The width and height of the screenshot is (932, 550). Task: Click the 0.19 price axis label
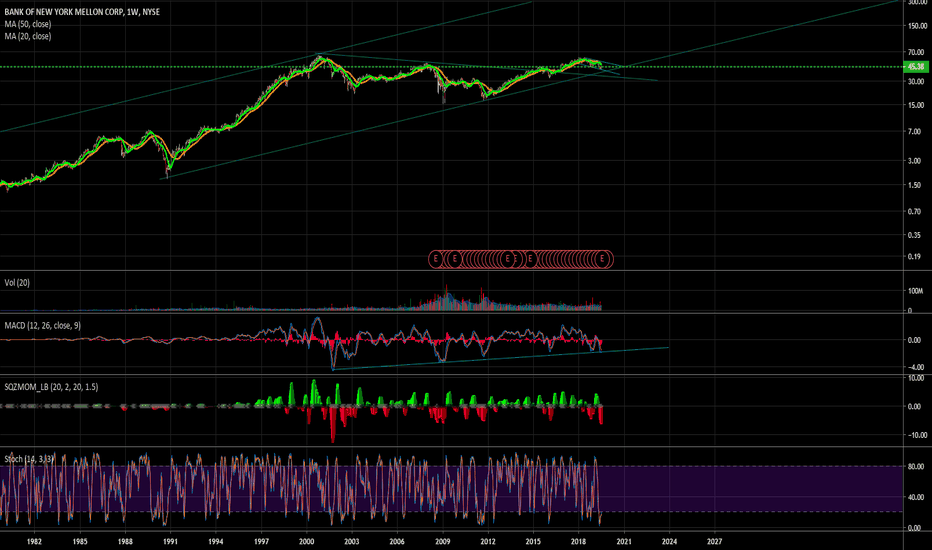pyautogui.click(x=916, y=257)
